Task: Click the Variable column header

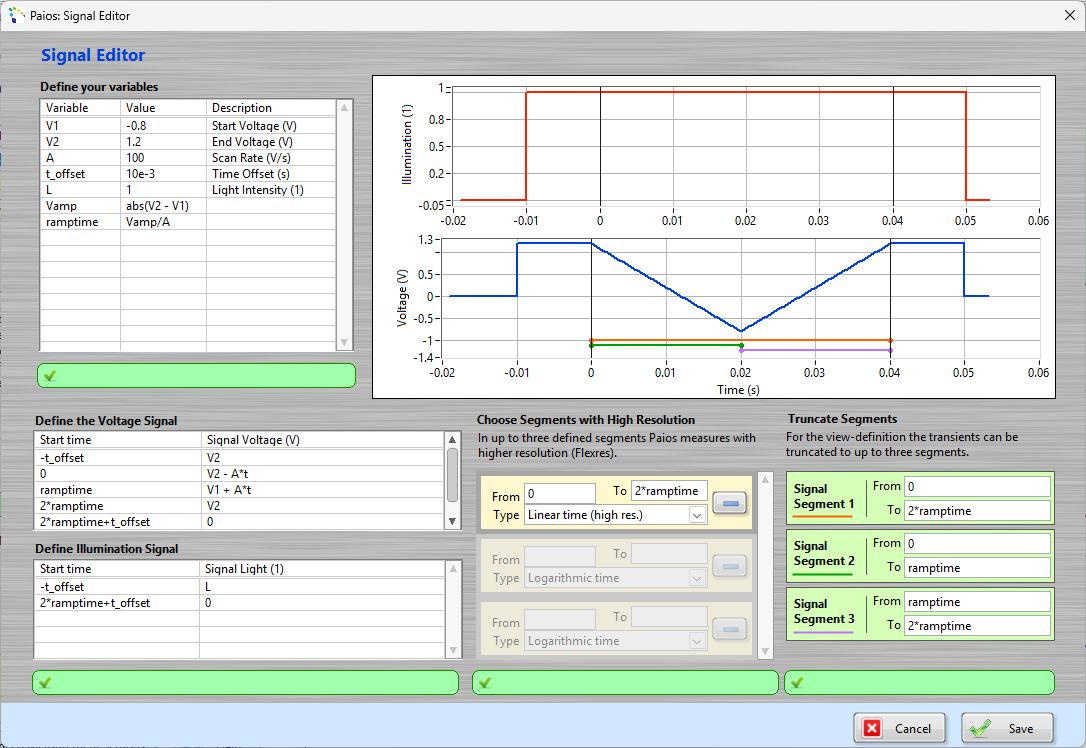Action: click(80, 107)
